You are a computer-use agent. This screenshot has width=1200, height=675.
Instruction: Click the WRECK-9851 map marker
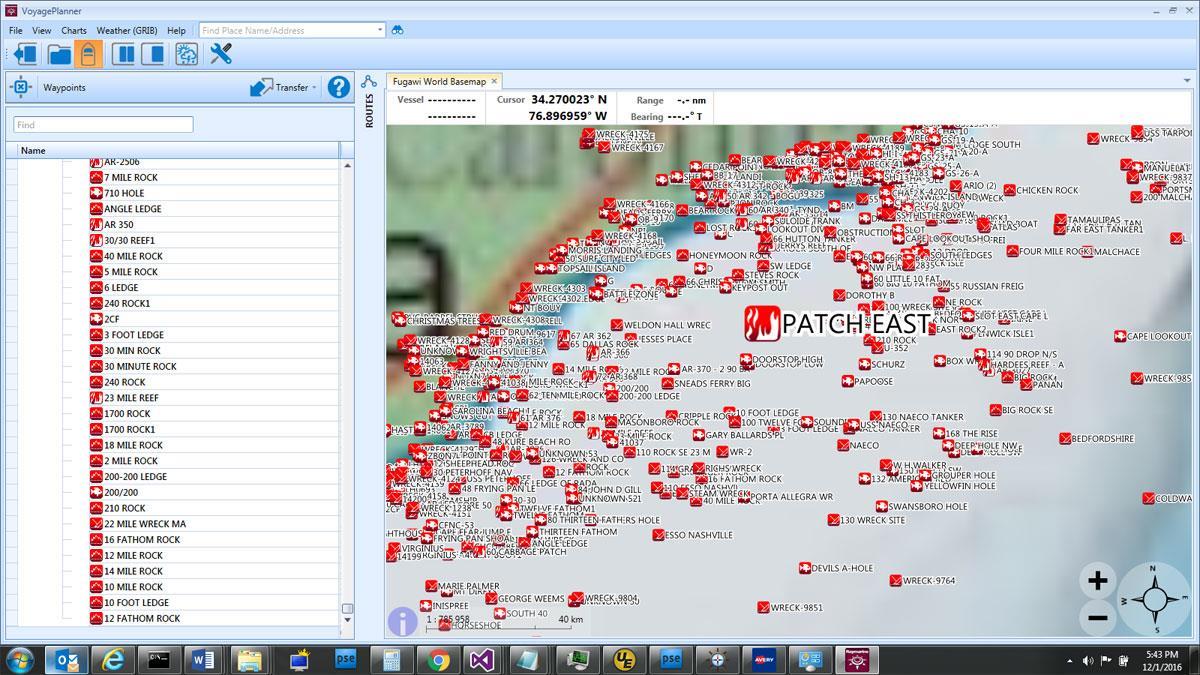[764, 607]
